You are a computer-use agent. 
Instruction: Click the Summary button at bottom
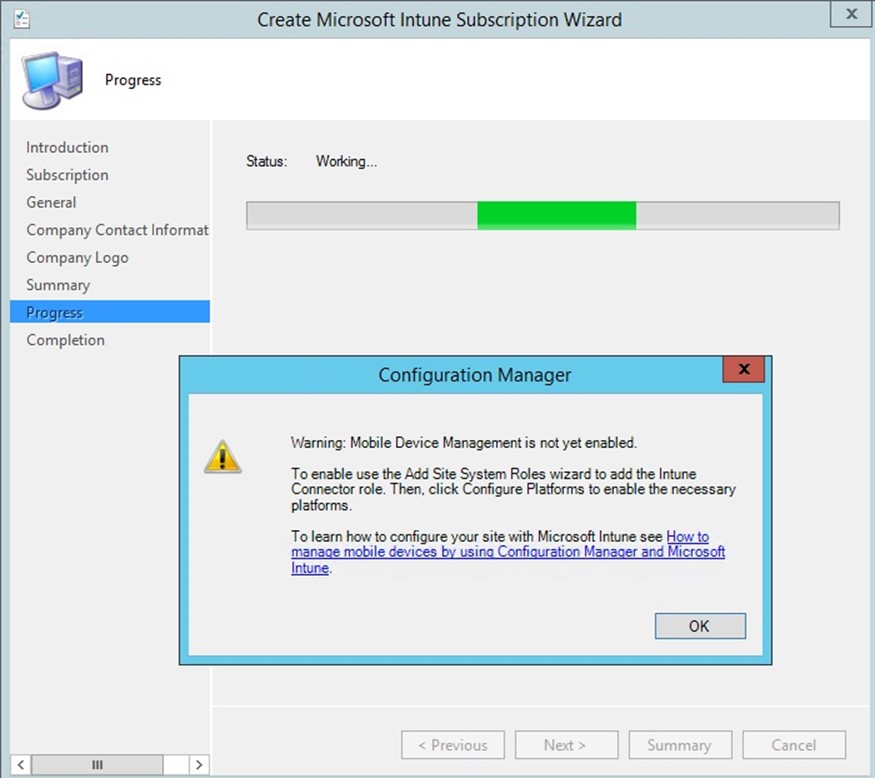coord(680,745)
